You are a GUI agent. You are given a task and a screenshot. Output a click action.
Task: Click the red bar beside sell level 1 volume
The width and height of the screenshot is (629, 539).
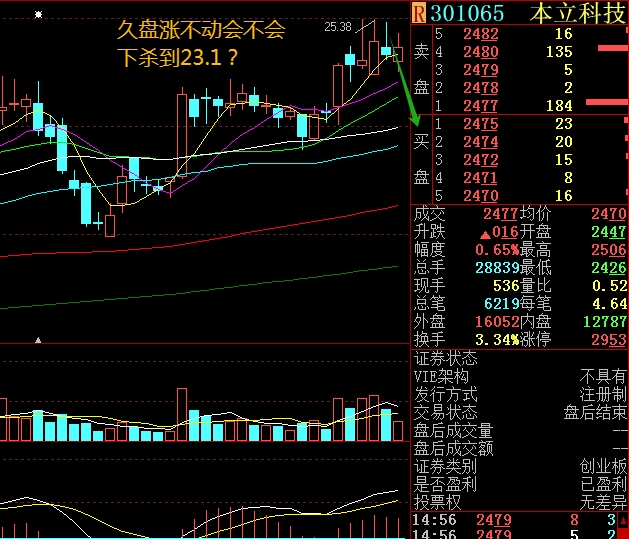point(607,102)
